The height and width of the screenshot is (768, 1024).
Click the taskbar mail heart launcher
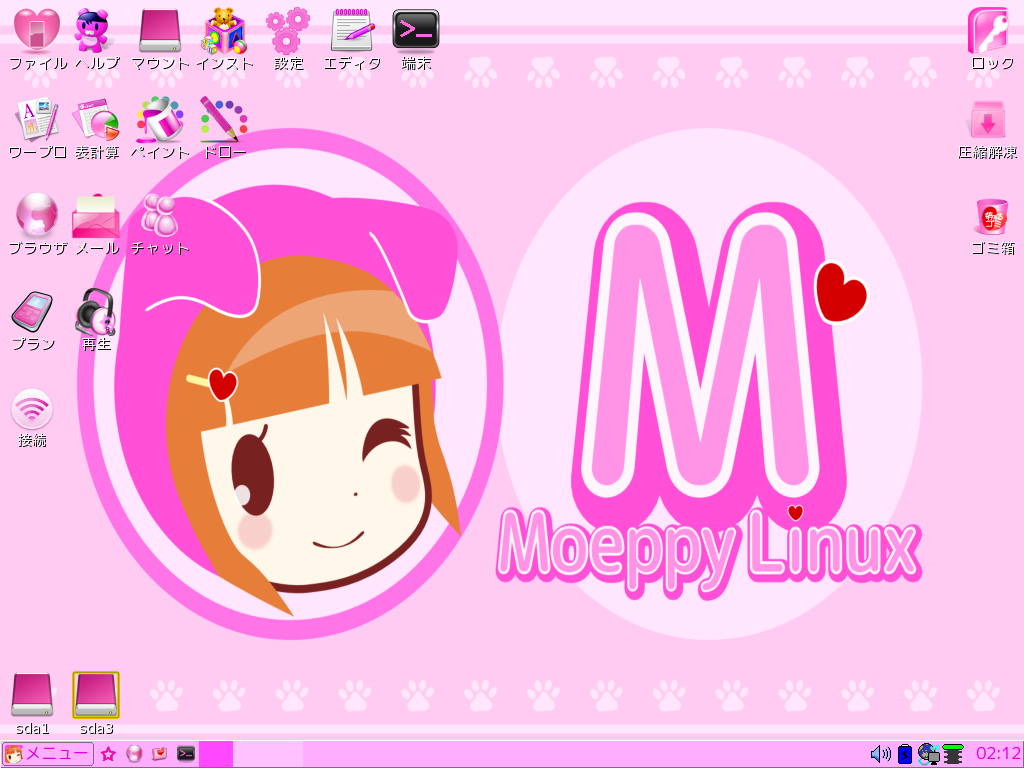(159, 754)
